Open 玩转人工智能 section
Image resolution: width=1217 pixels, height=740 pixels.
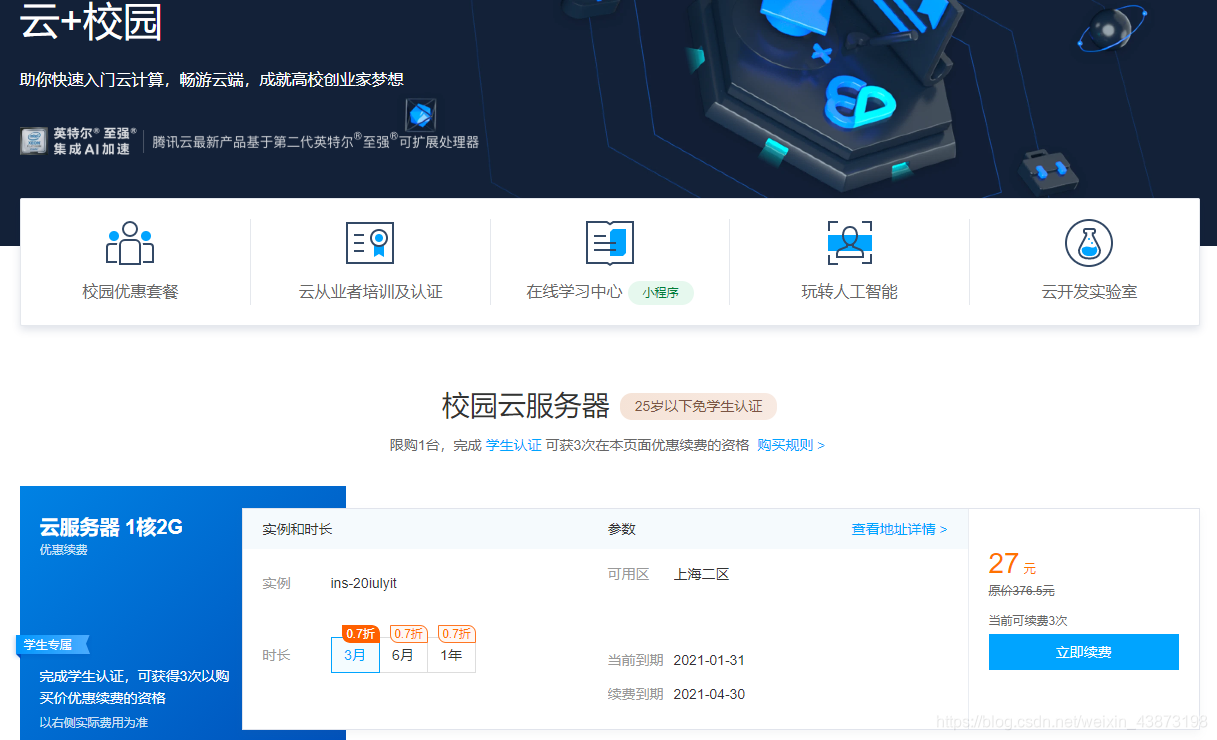[850, 292]
